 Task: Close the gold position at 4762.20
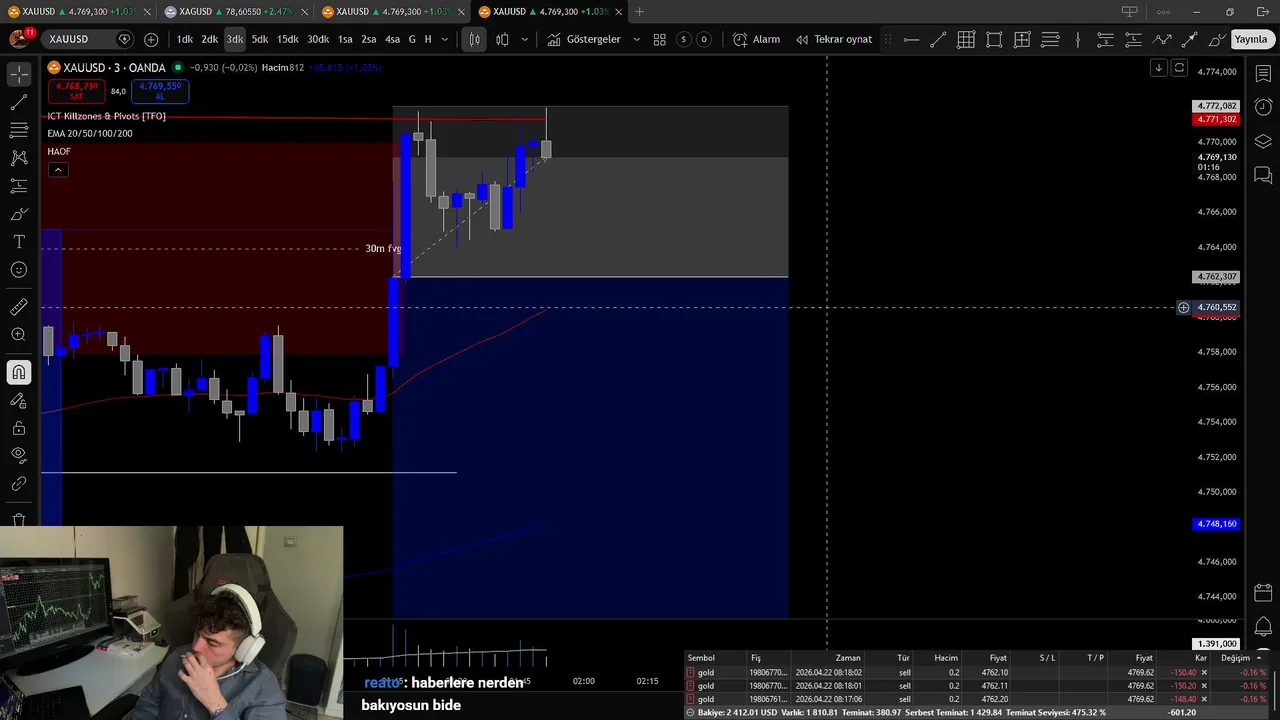(x=1203, y=699)
